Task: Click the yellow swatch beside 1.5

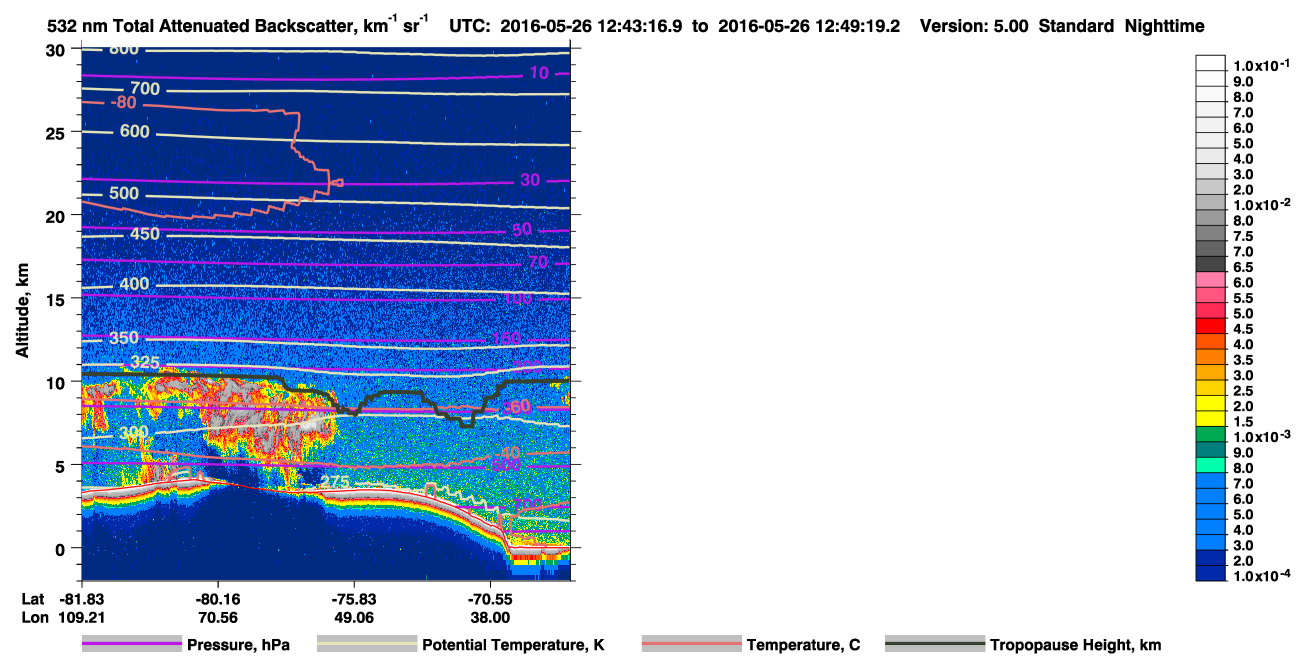Action: pyautogui.click(x=1211, y=420)
